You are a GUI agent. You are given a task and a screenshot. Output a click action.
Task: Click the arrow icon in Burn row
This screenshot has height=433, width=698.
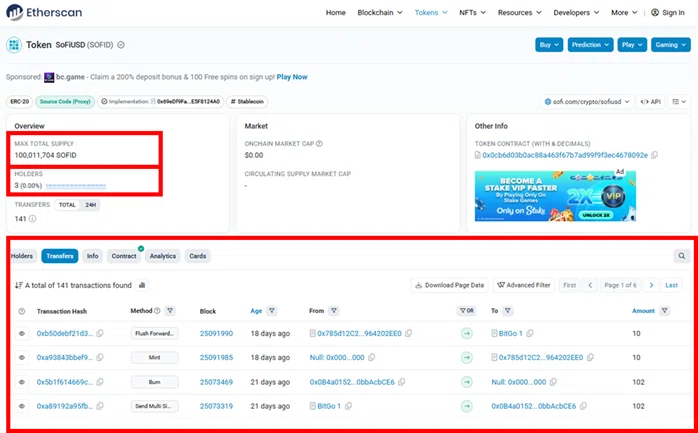(x=467, y=382)
